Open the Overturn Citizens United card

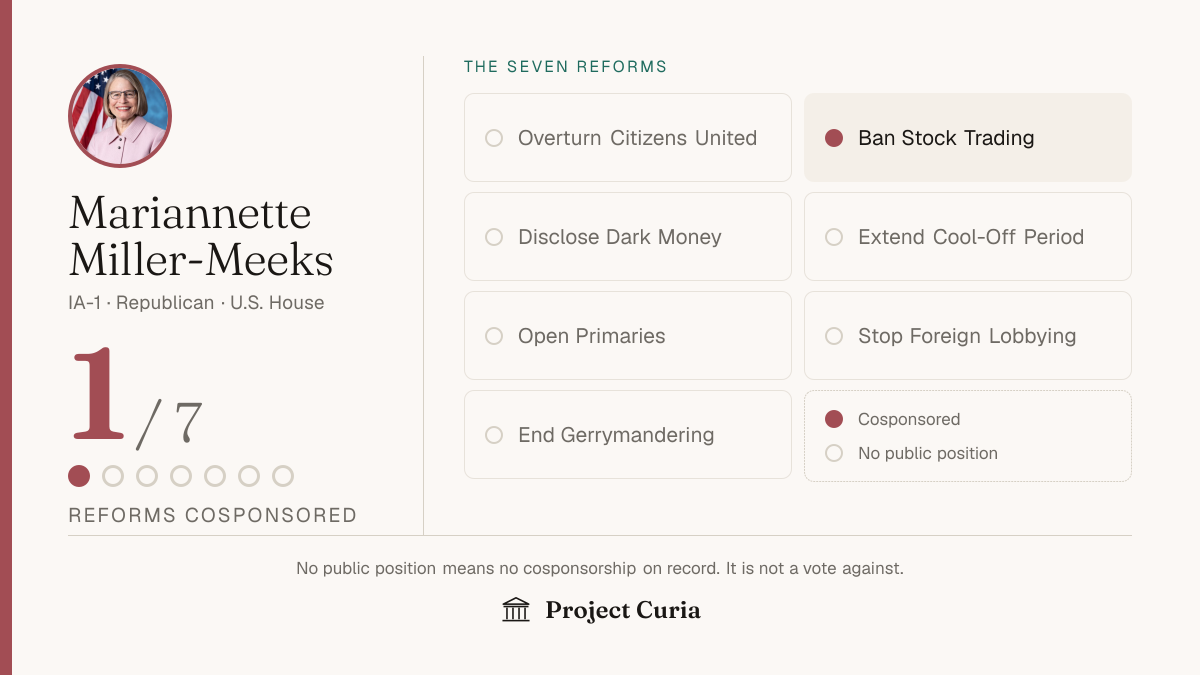[x=628, y=138]
